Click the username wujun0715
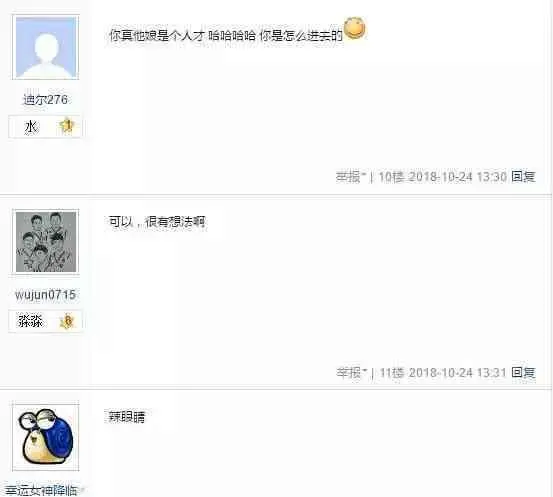This screenshot has height=497, width=553. point(45,295)
